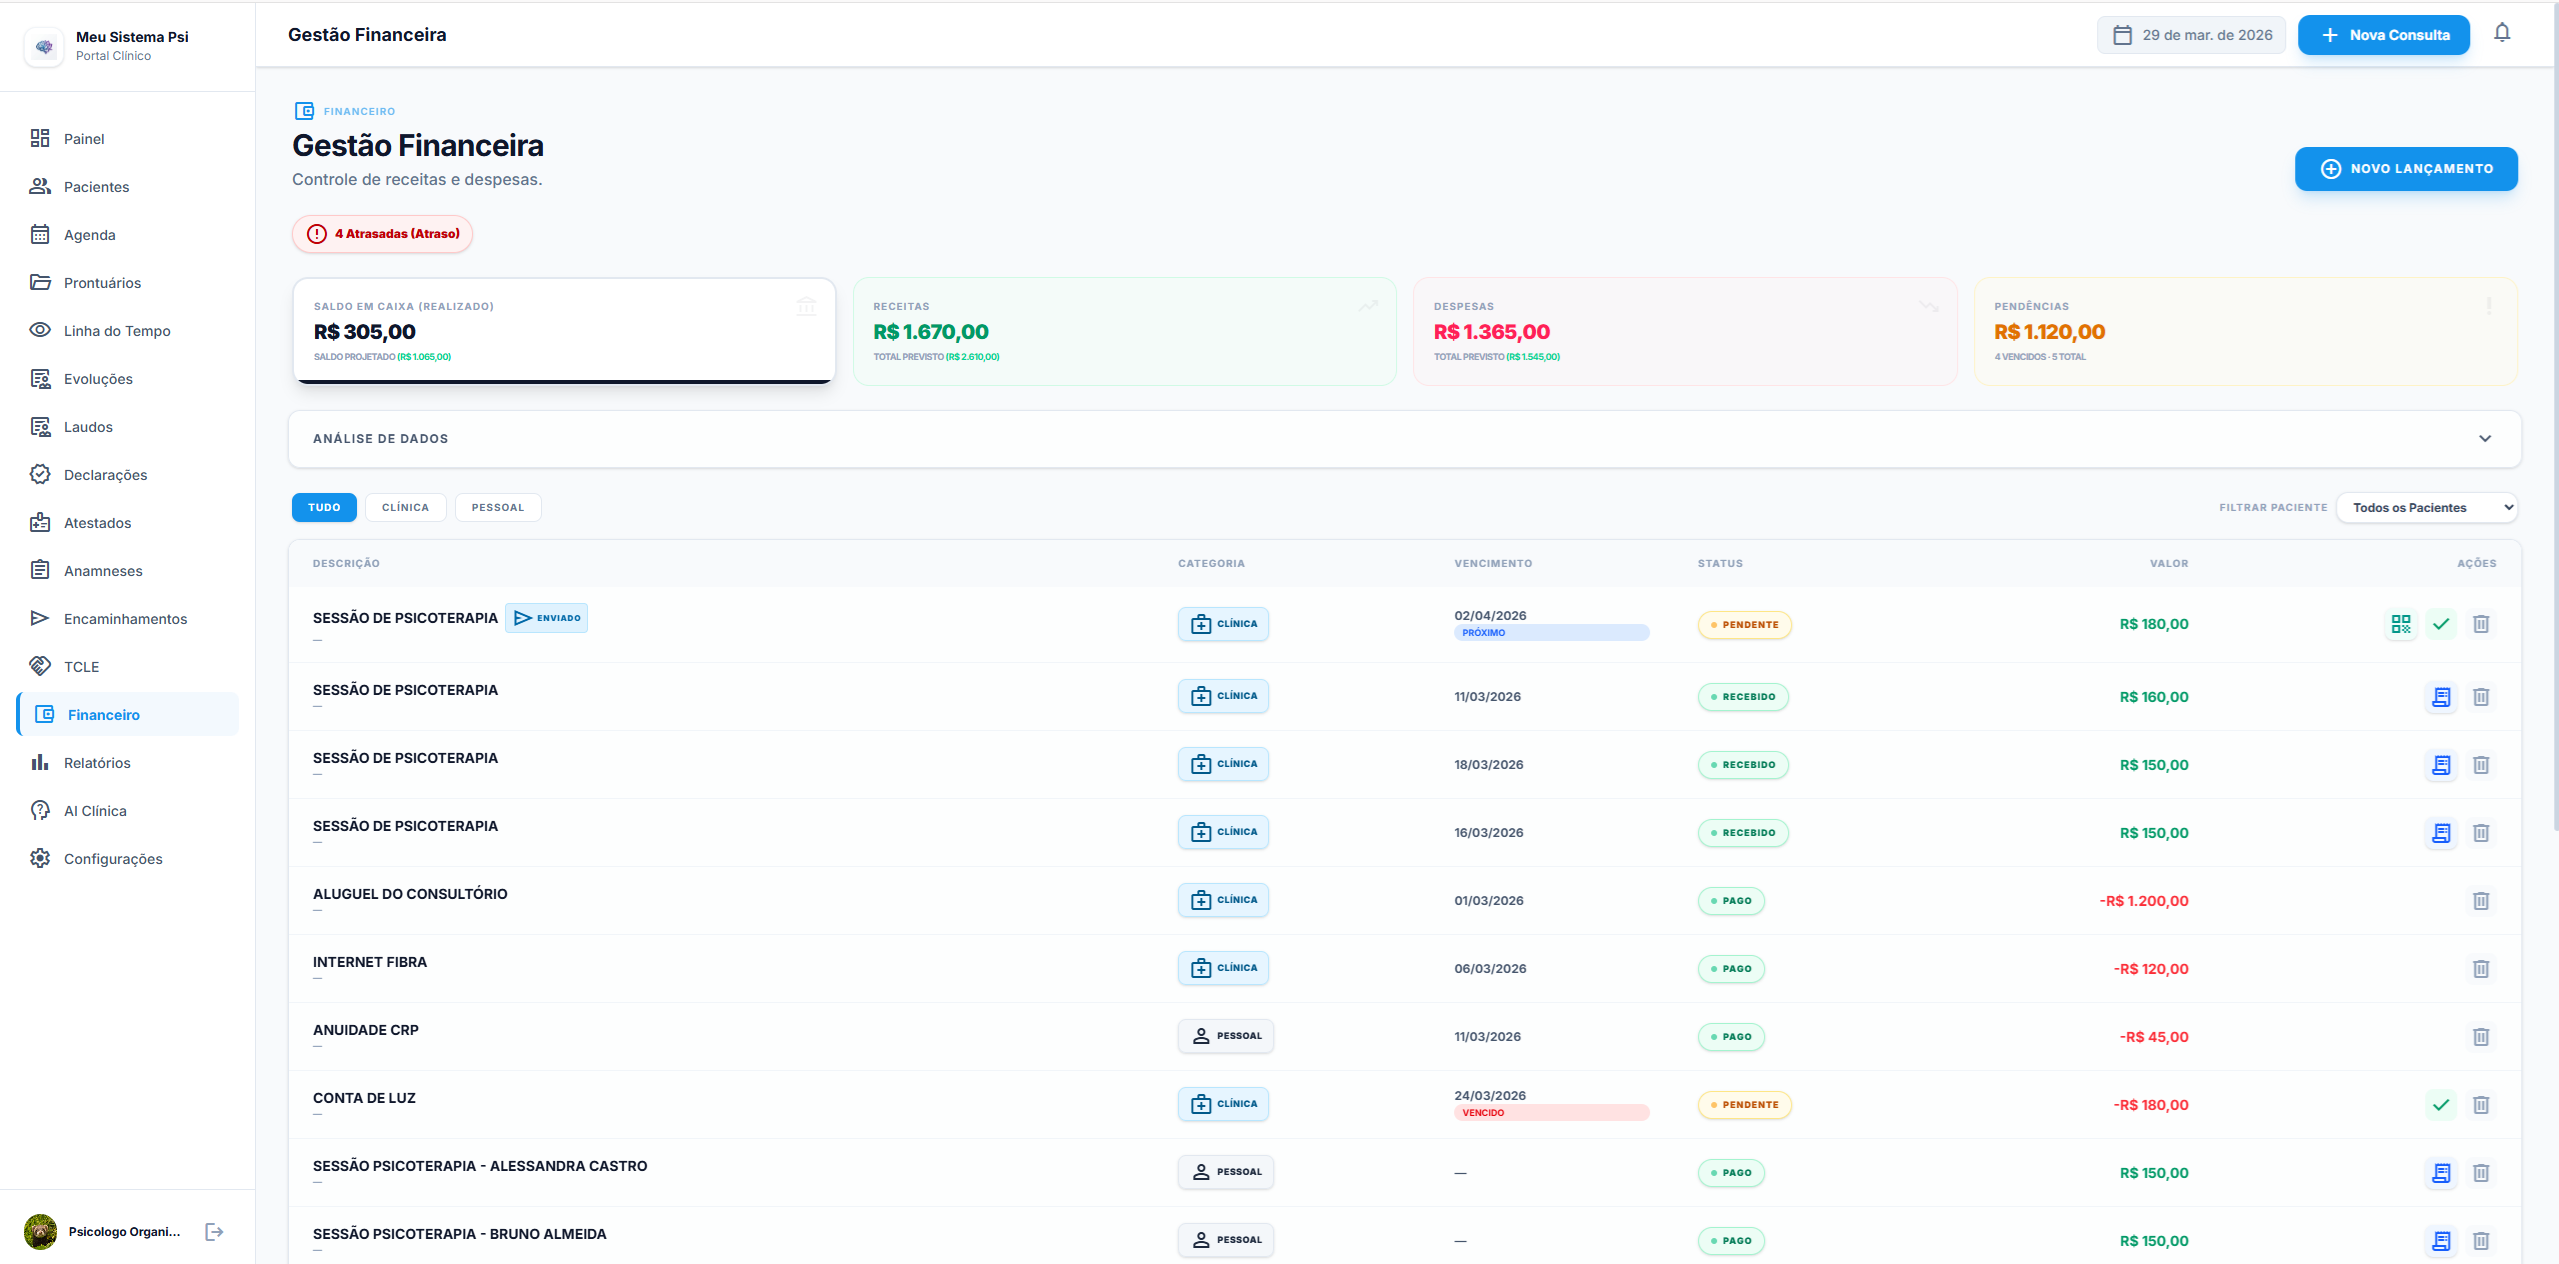2559x1264 pixels.
Task: Open TCLE in the sidebar
Action: coord(128,667)
